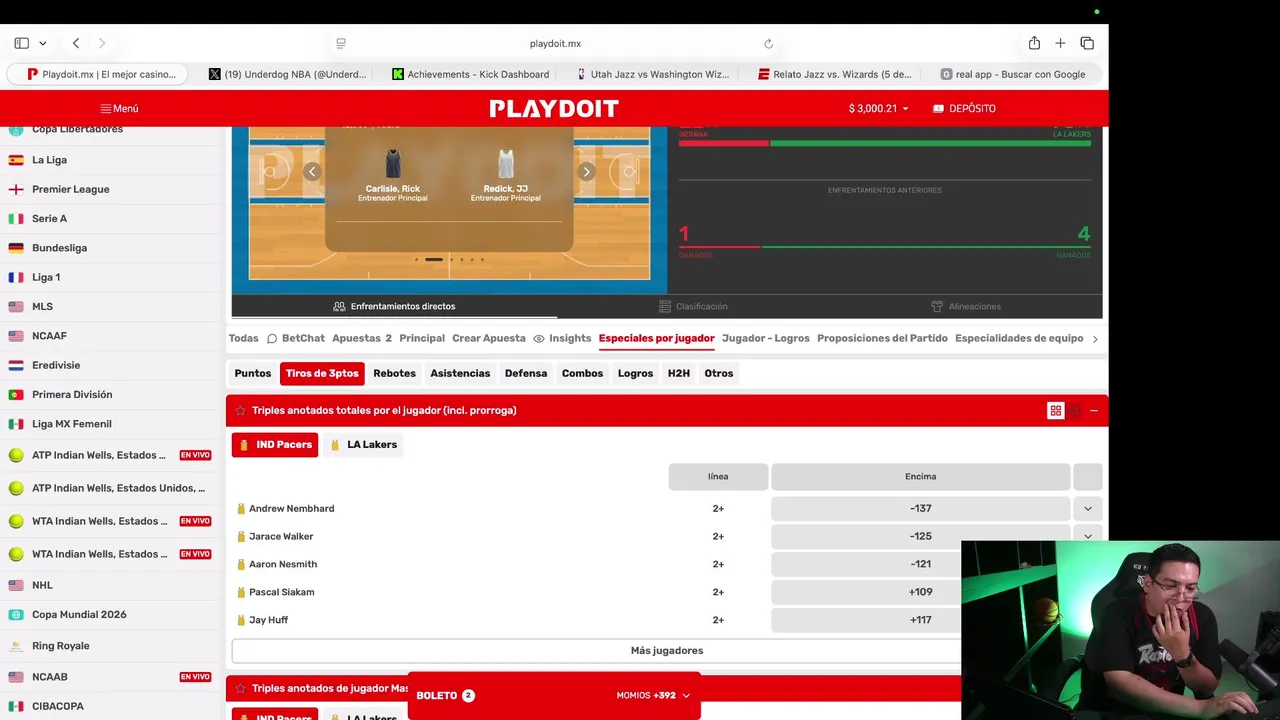1280x720 pixels.
Task: Open the Safari share icon
Action: tap(1034, 43)
